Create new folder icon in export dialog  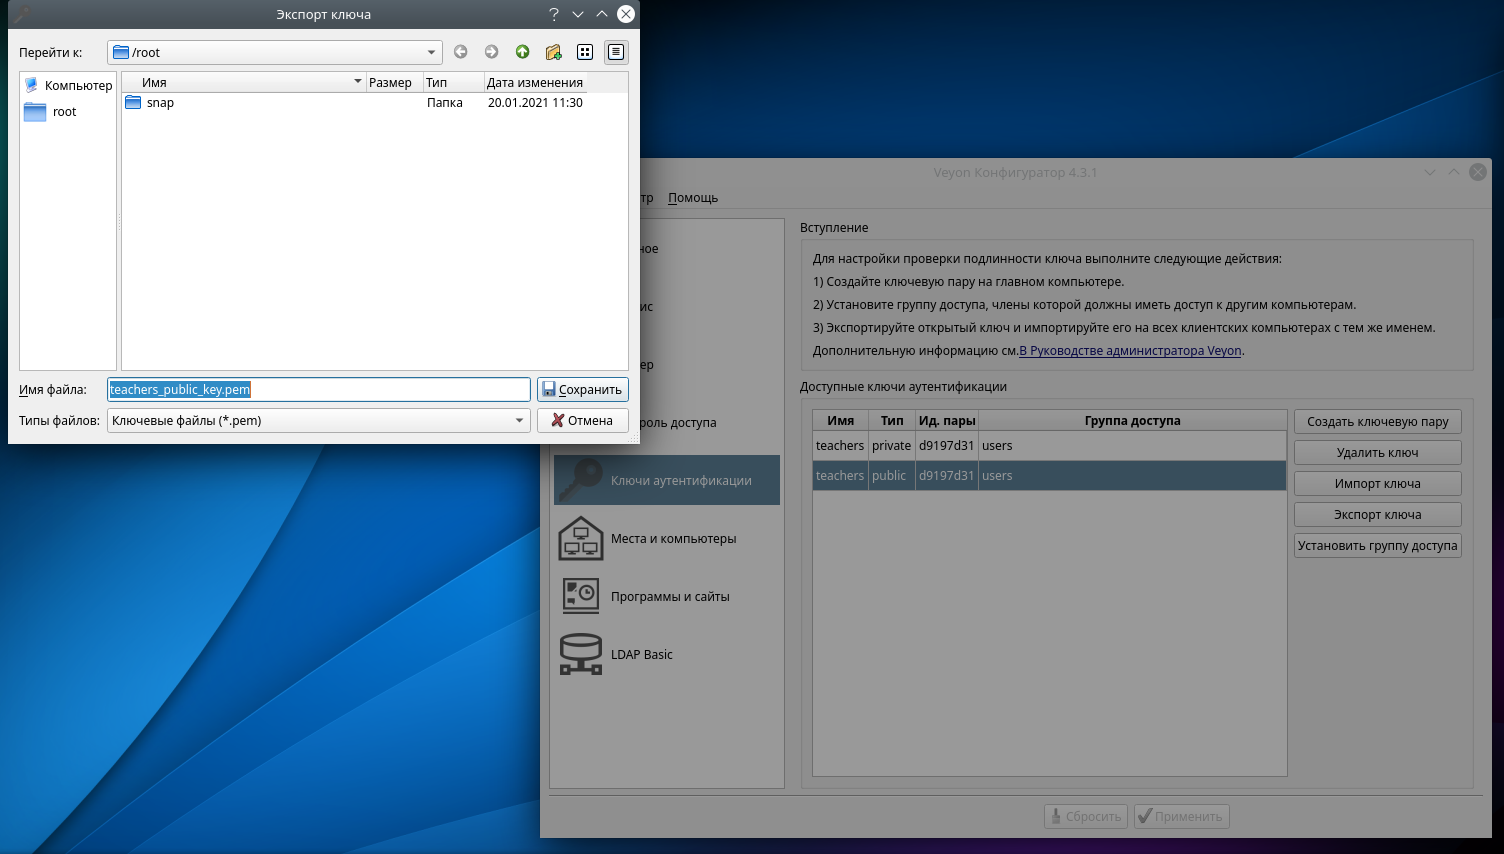(x=553, y=52)
